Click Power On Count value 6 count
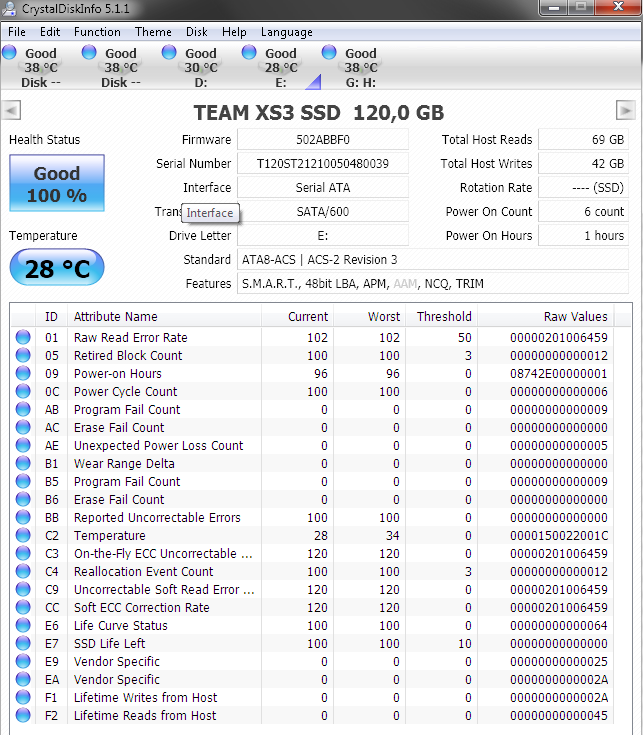 click(583, 211)
